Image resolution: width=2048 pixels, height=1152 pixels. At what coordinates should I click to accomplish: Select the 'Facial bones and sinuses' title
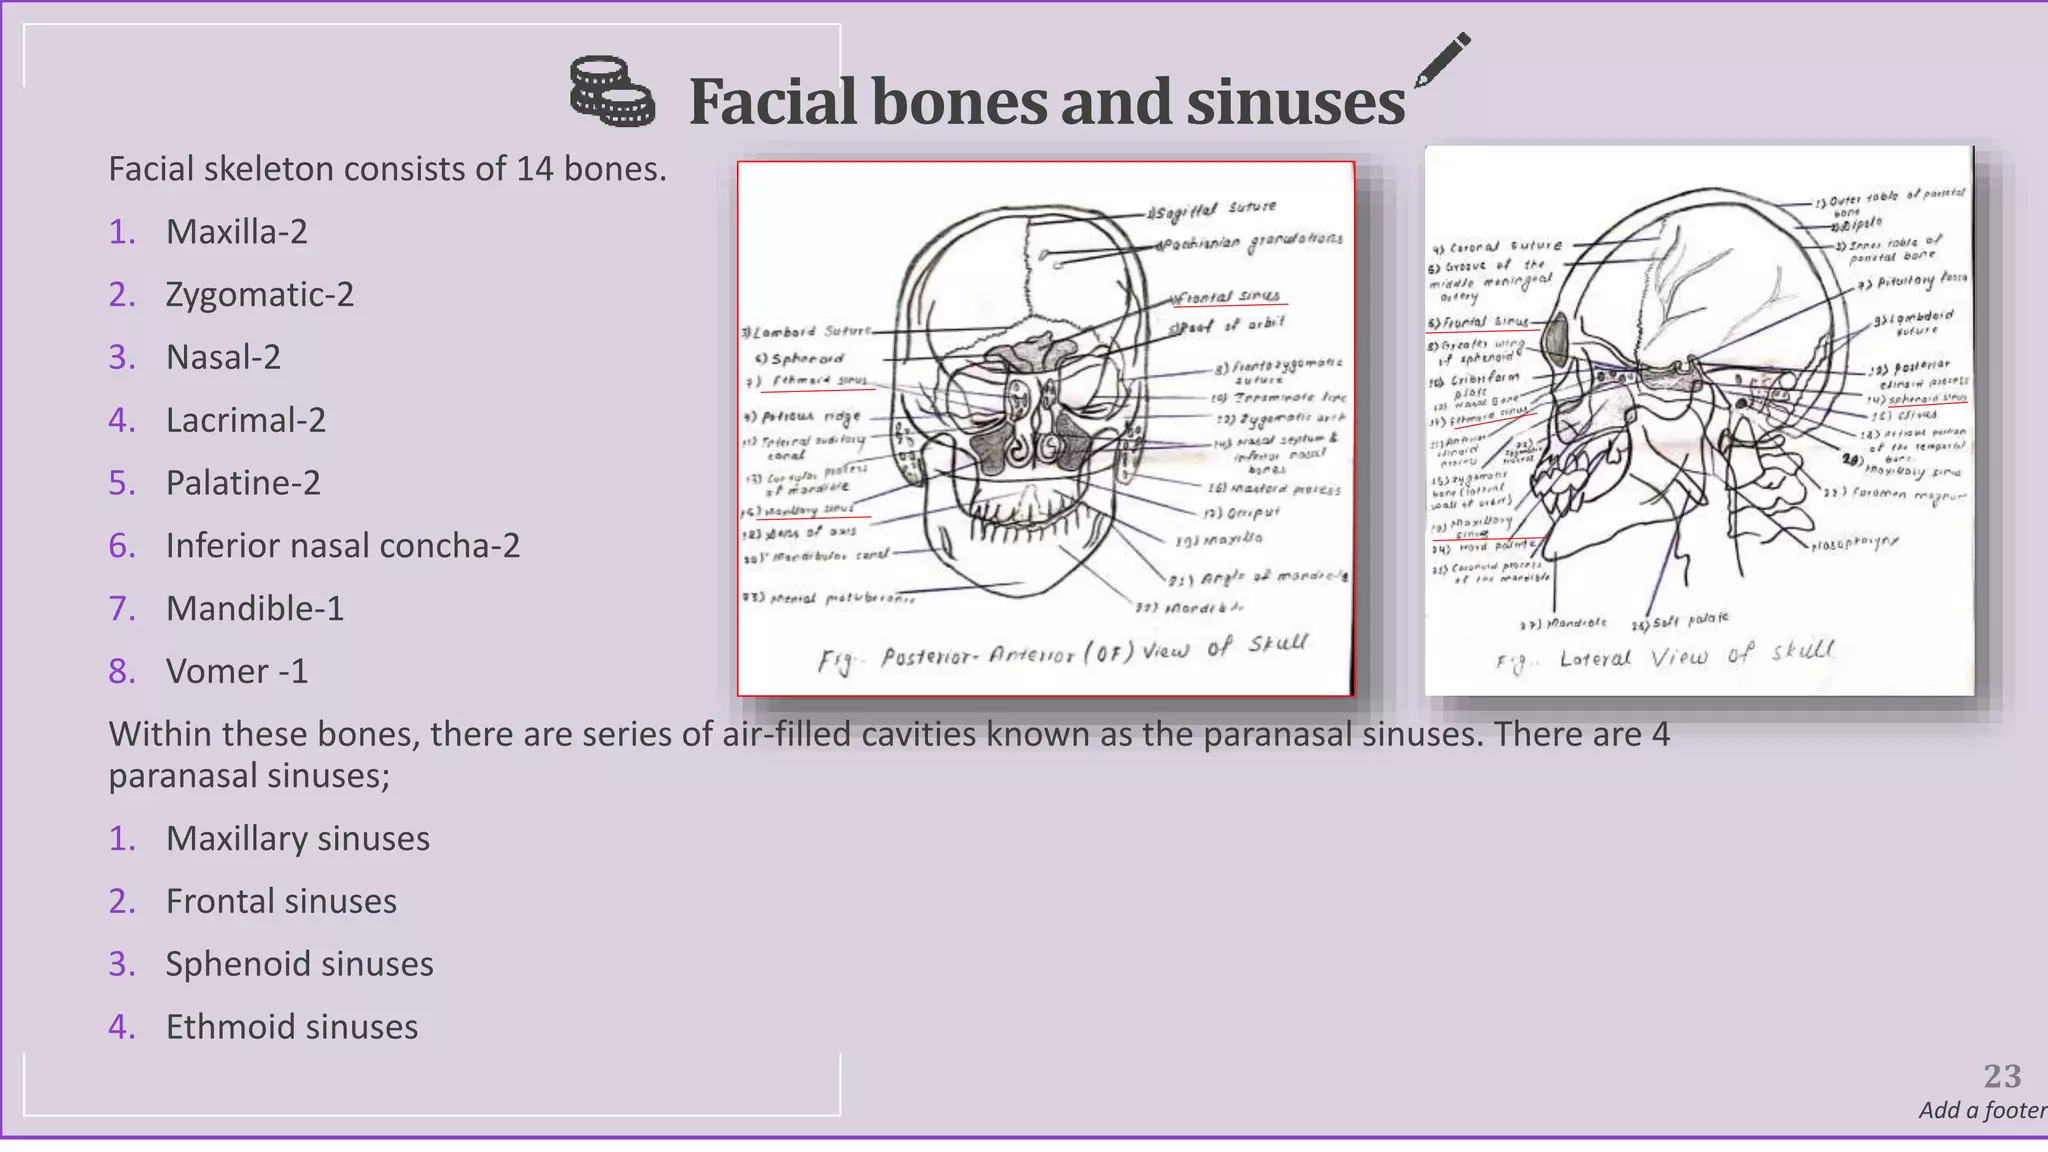tap(1047, 102)
